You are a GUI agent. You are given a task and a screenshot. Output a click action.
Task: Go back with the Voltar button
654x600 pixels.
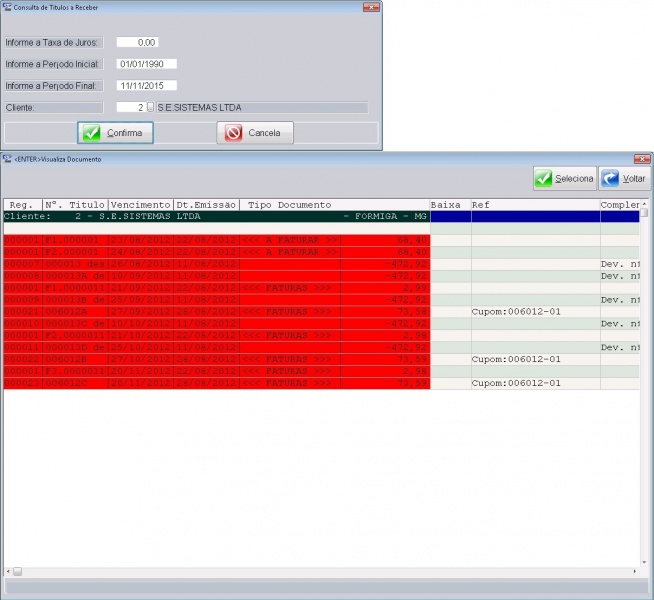point(624,178)
